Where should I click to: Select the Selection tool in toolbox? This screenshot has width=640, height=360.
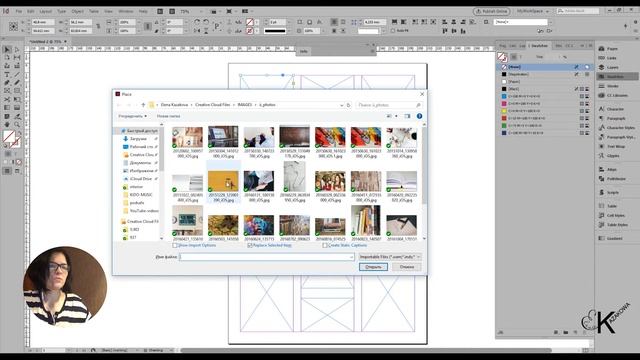[7, 49]
